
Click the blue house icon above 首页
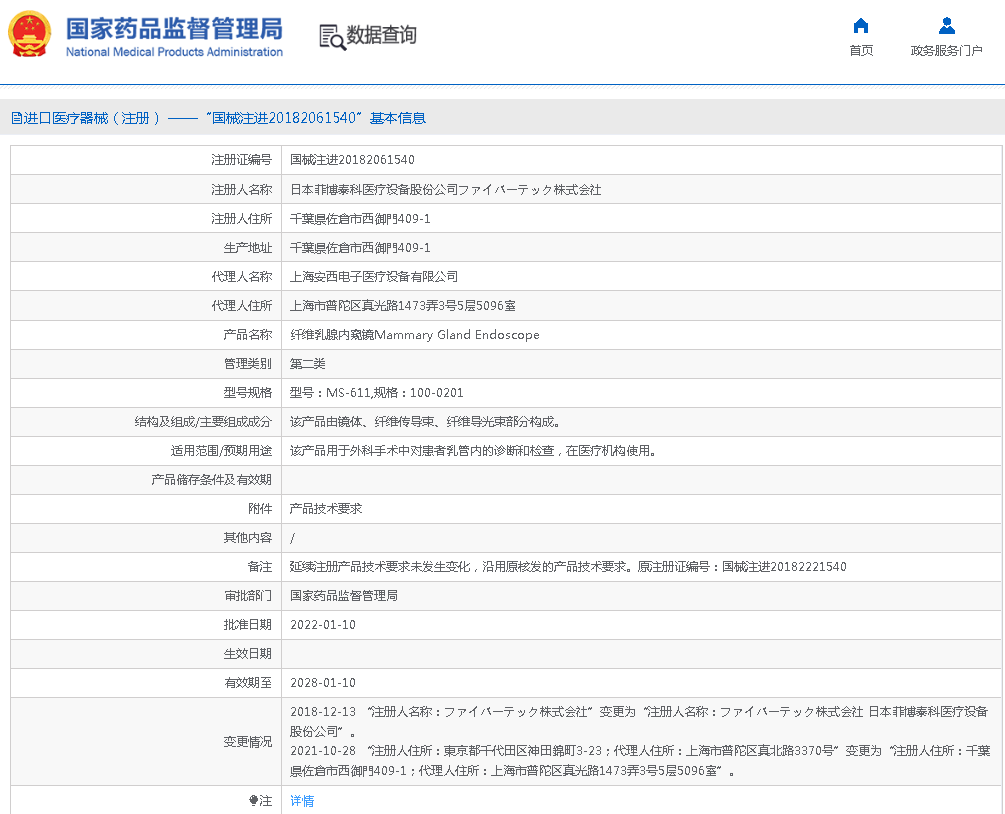coord(860,27)
